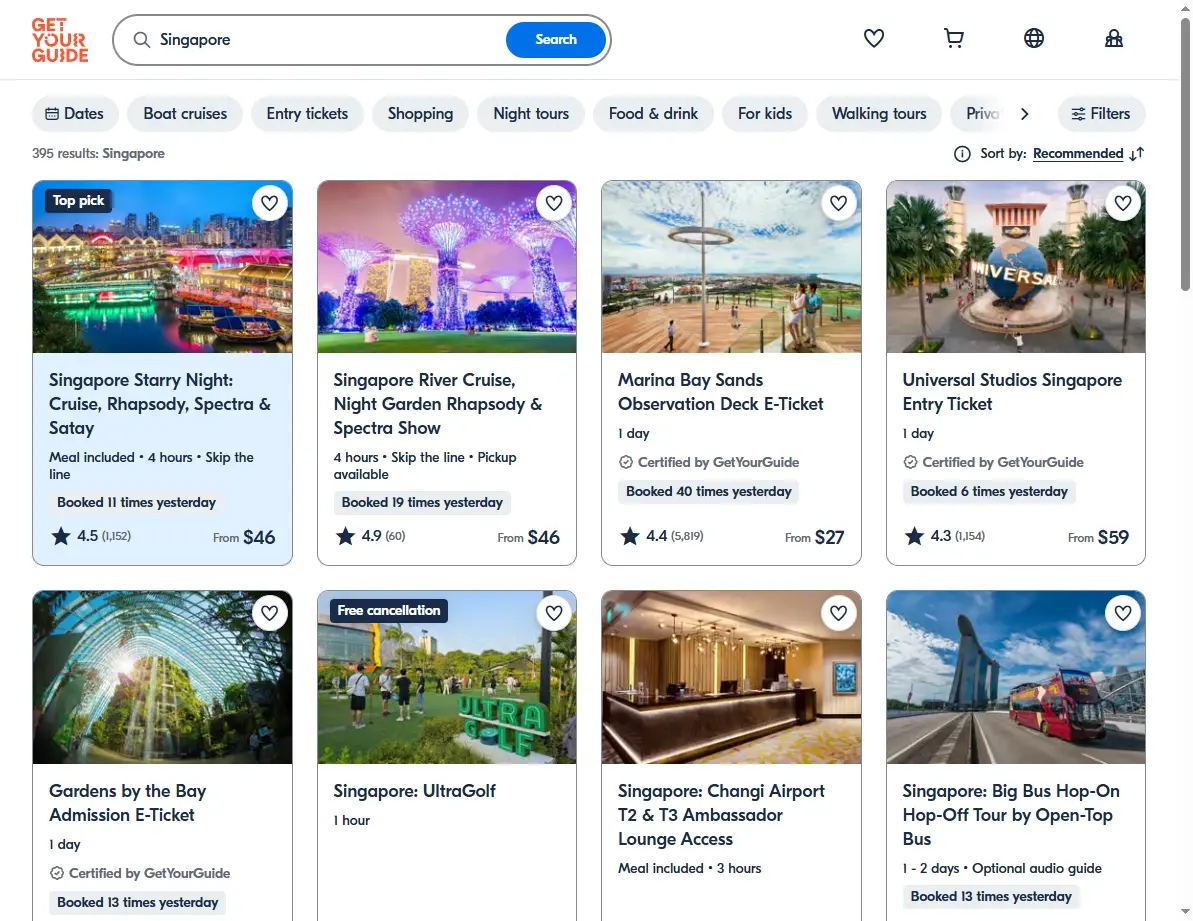The image size is (1193, 921).
Task: Click 'Booked 40 times yesterday' label
Action: point(708,491)
